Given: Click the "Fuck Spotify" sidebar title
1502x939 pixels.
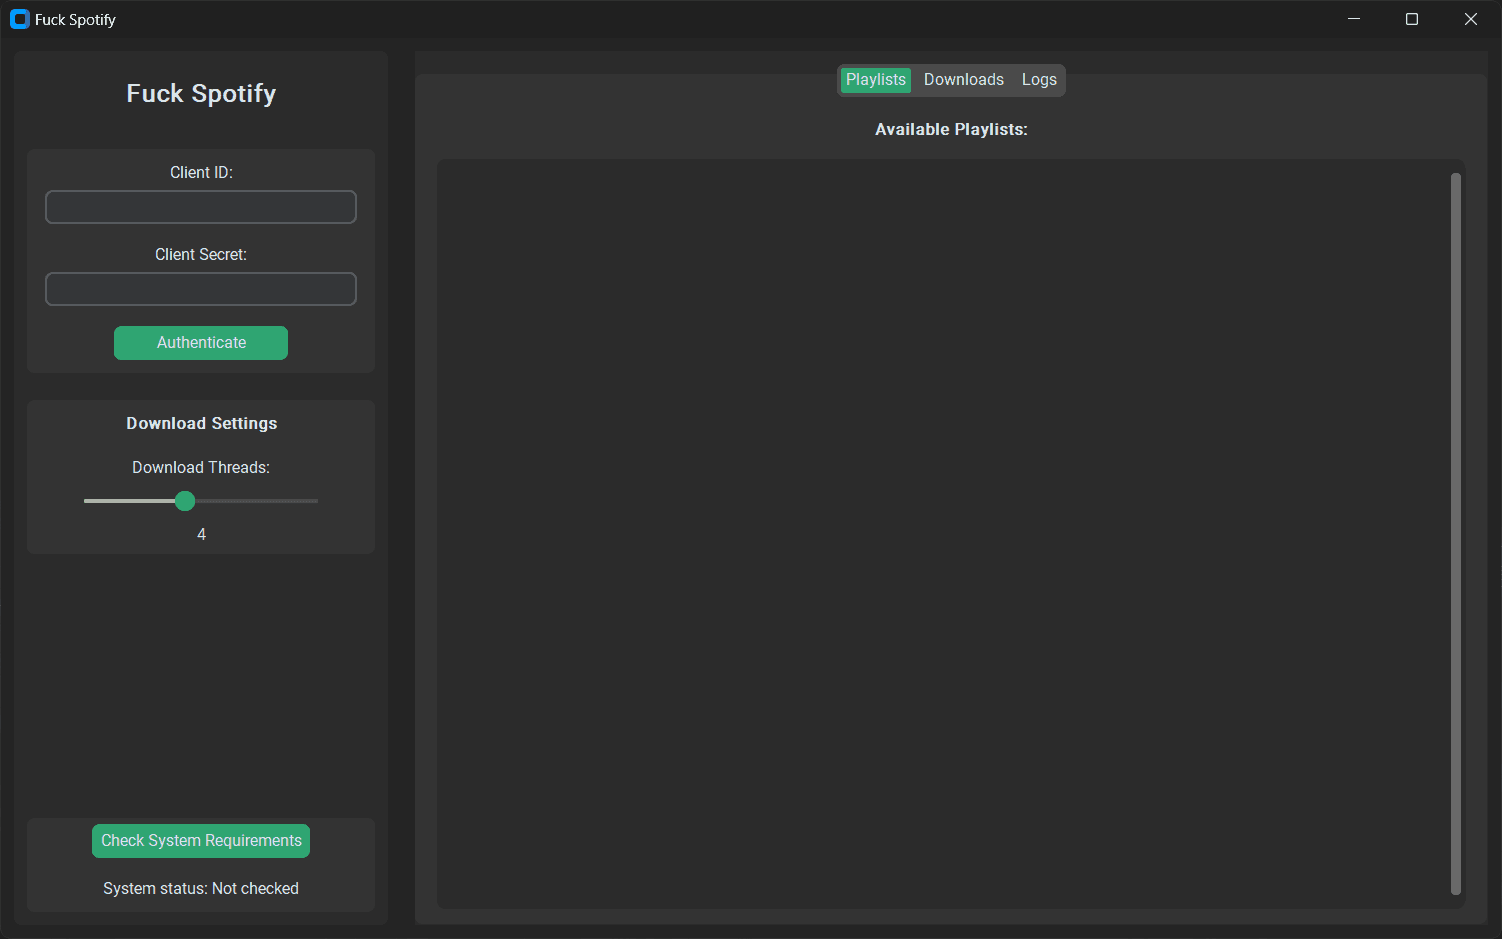Looking at the screenshot, I should click(x=201, y=93).
